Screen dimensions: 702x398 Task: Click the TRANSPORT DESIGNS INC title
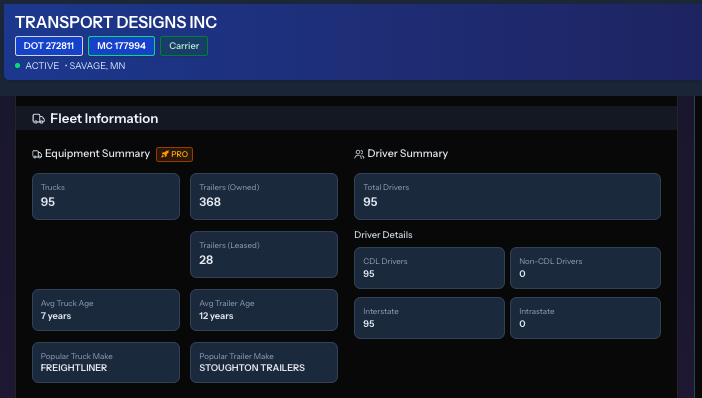point(116,22)
